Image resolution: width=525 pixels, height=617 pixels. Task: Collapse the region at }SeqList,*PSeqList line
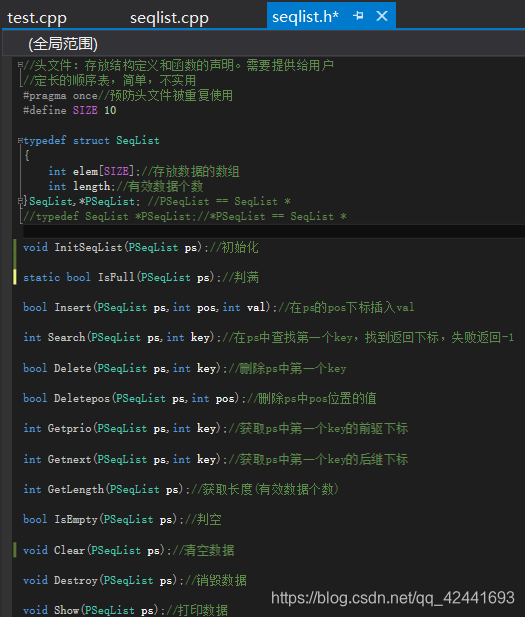(20, 201)
